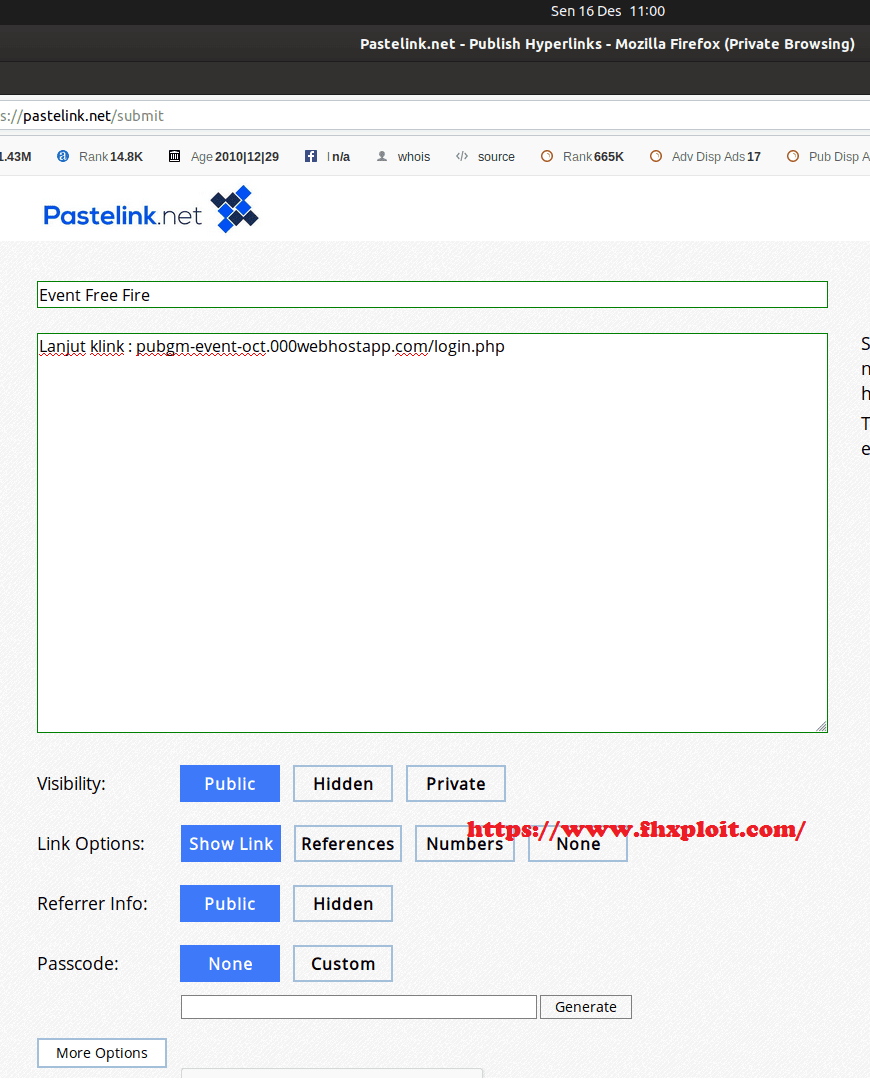870x1080 pixels.
Task: Choose Custom passcode
Action: [x=343, y=964]
